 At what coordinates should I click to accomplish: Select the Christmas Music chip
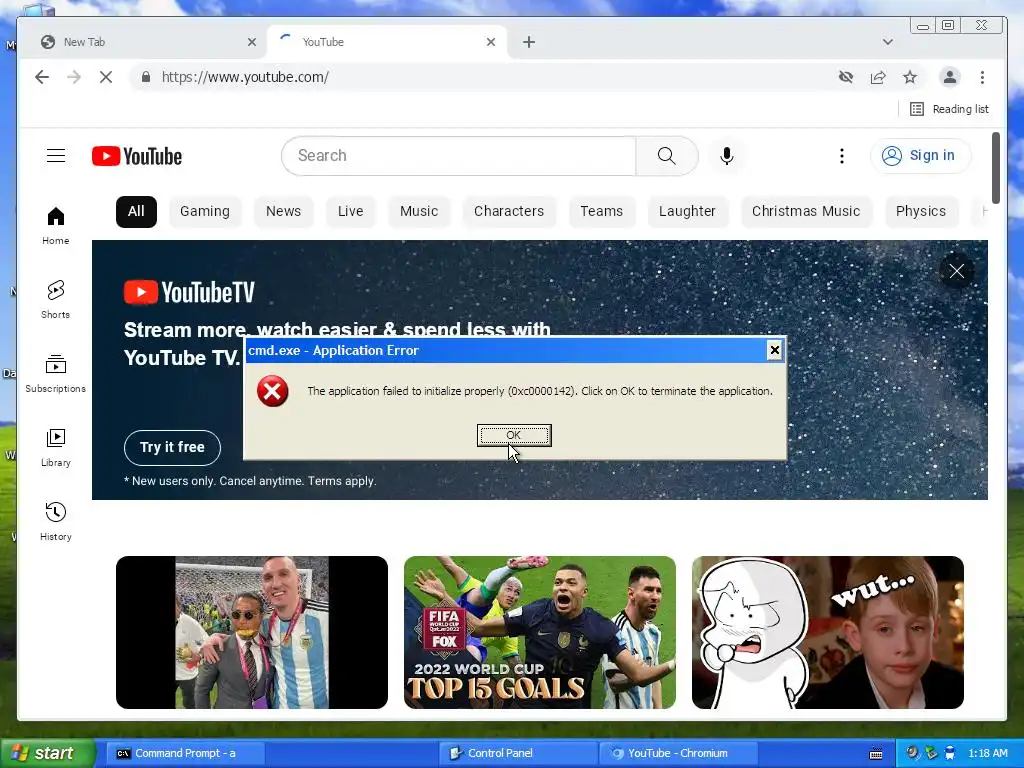click(x=806, y=212)
